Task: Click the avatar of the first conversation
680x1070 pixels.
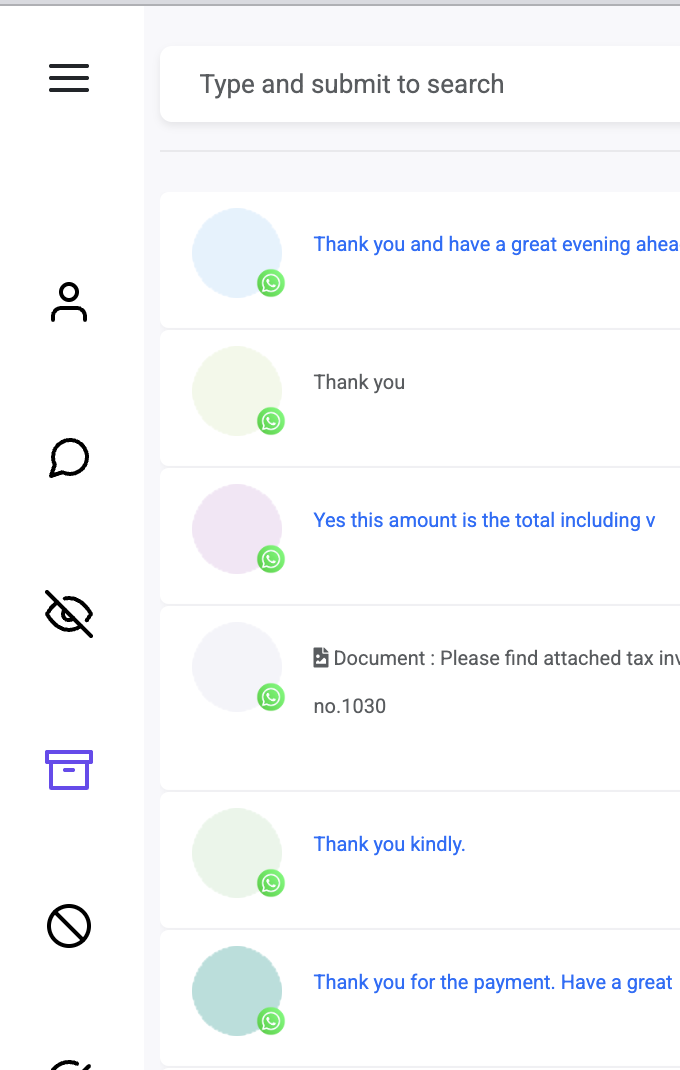Action: click(x=236, y=253)
